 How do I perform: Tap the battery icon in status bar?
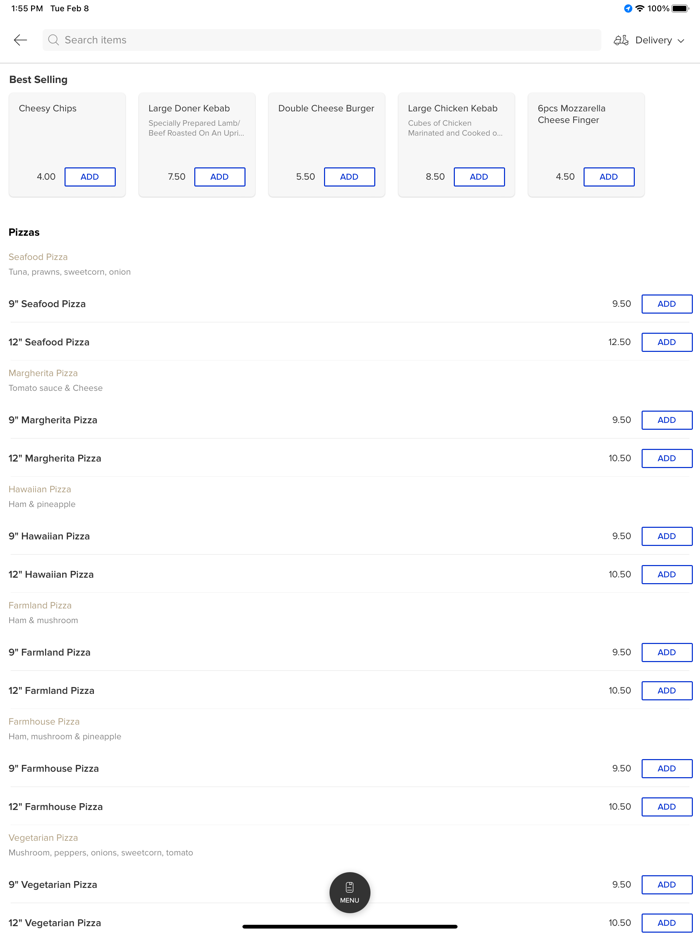pos(680,8)
